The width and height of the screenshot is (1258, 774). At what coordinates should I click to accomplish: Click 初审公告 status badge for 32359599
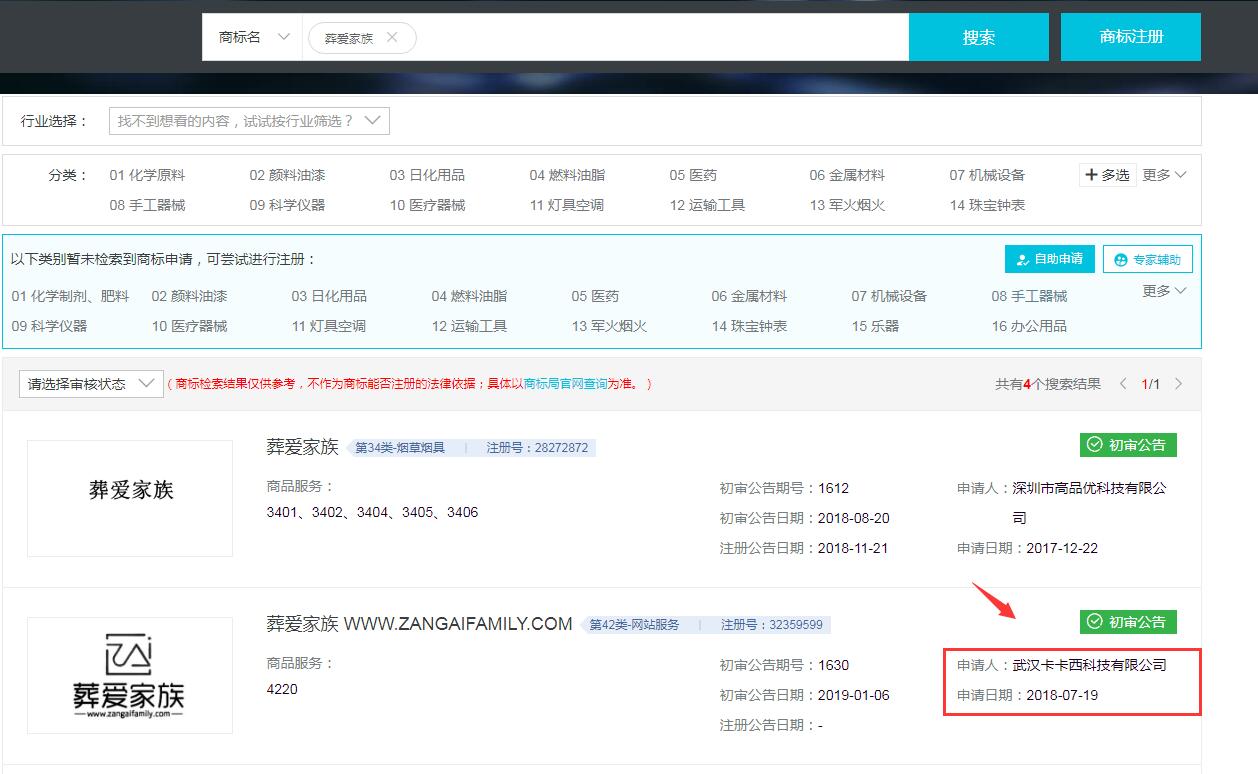point(1128,622)
